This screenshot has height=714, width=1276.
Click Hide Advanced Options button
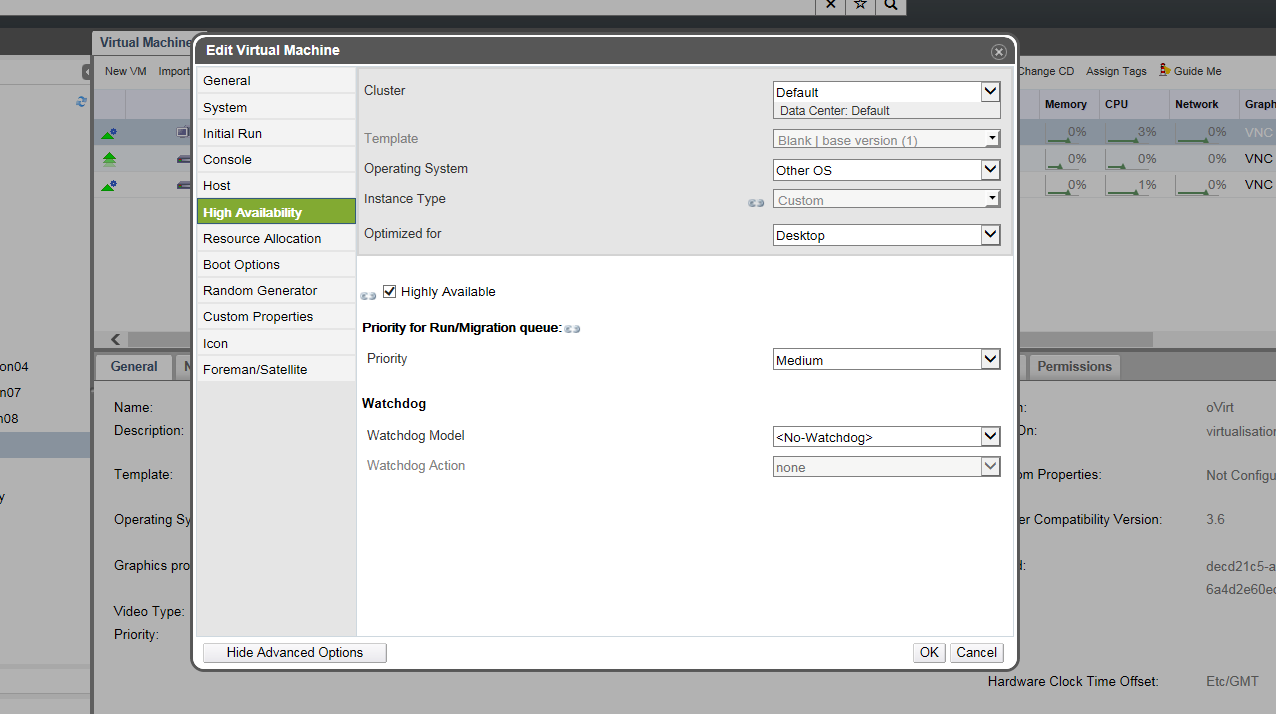(294, 652)
